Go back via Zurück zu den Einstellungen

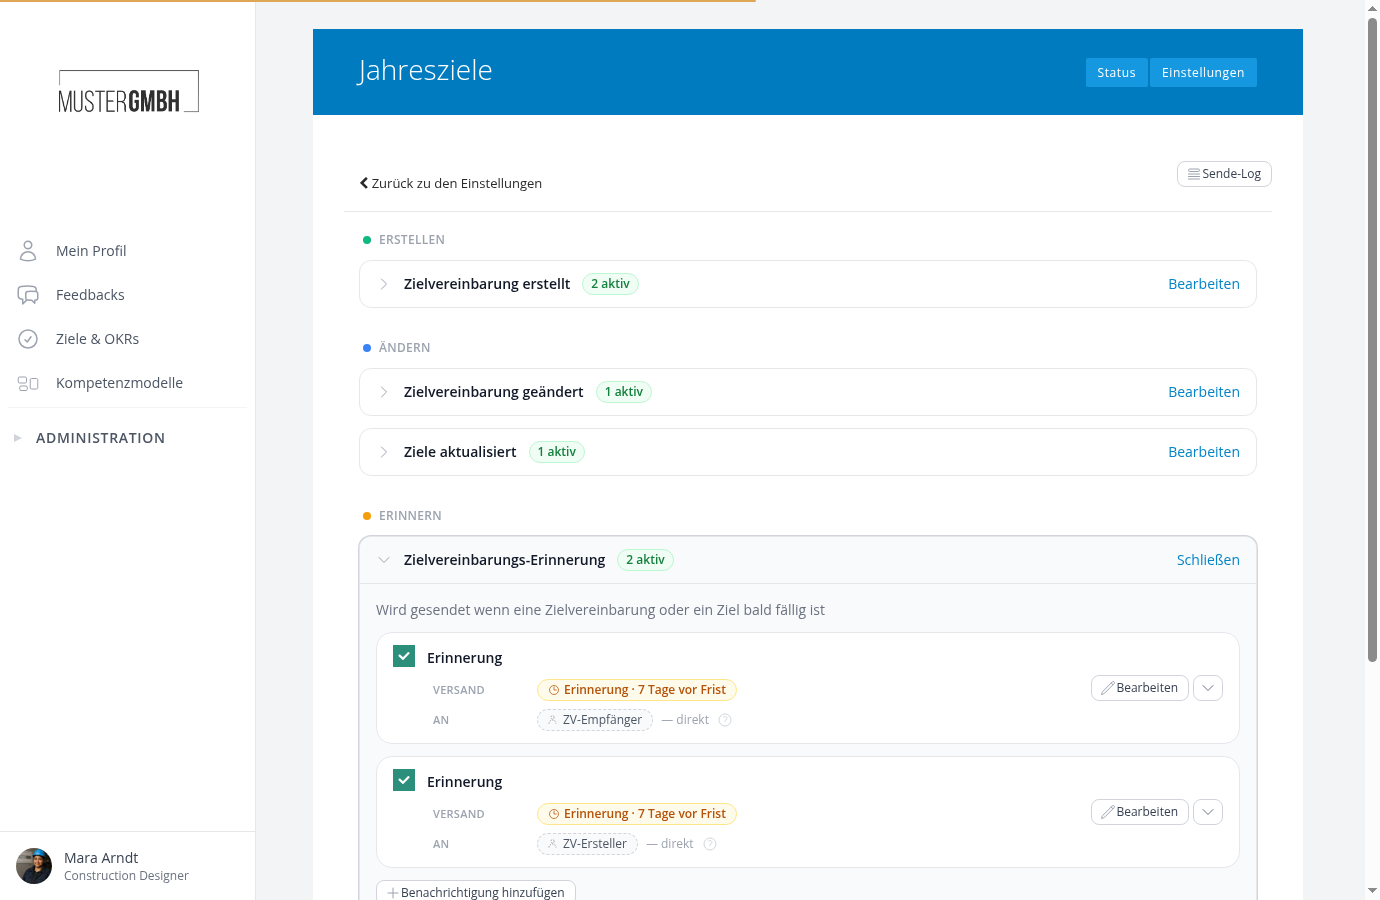pyautogui.click(x=451, y=183)
